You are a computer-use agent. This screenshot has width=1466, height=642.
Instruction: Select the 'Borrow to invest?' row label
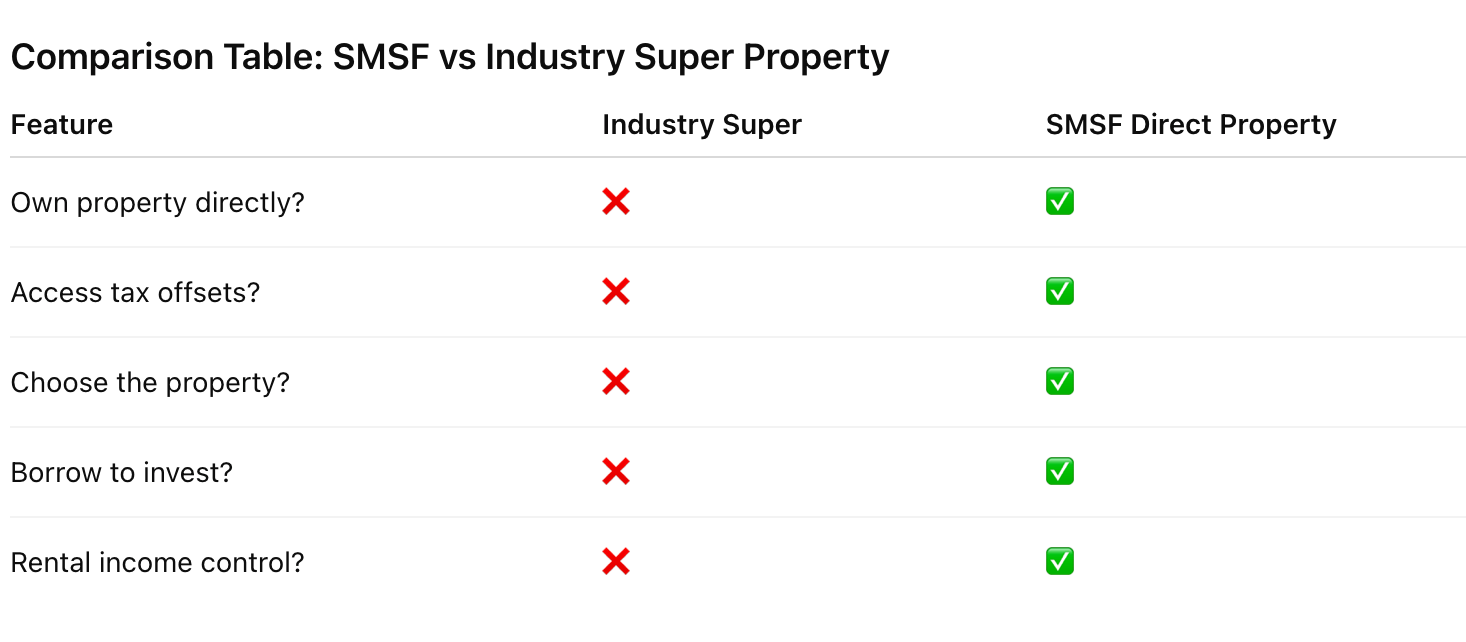[x=122, y=472]
